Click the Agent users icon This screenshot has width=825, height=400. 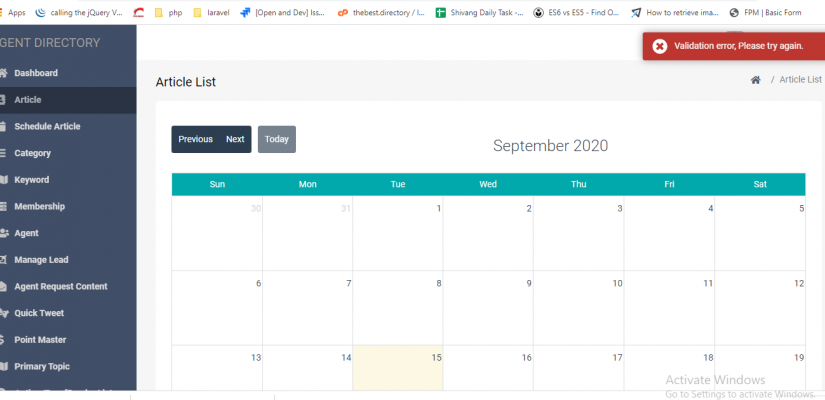[4, 233]
